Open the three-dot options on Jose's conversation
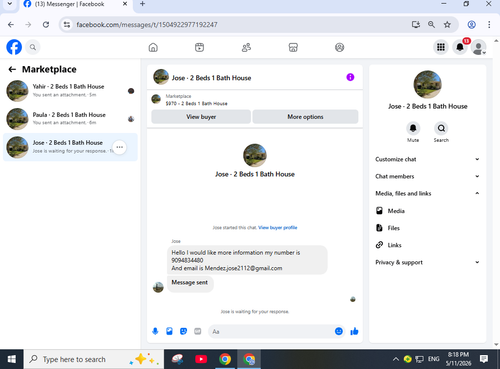 pyautogui.click(x=119, y=147)
